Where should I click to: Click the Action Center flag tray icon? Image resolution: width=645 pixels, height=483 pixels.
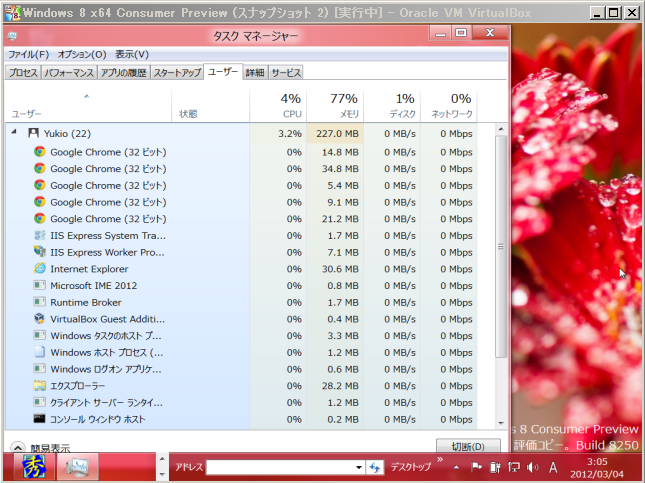[477, 467]
